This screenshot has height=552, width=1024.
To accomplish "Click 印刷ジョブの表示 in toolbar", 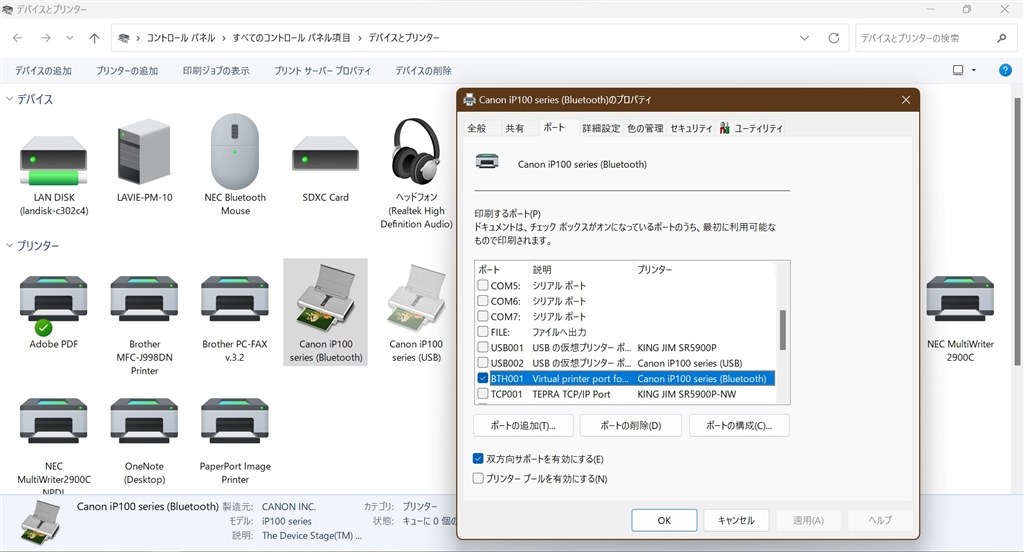I will [x=216, y=71].
